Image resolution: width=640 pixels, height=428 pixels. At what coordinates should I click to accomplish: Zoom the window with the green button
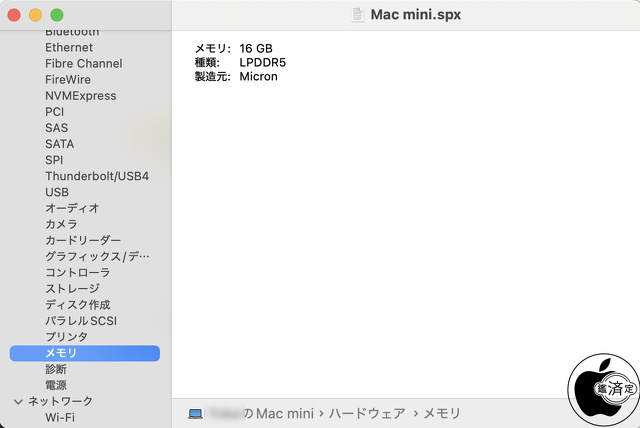[57, 15]
